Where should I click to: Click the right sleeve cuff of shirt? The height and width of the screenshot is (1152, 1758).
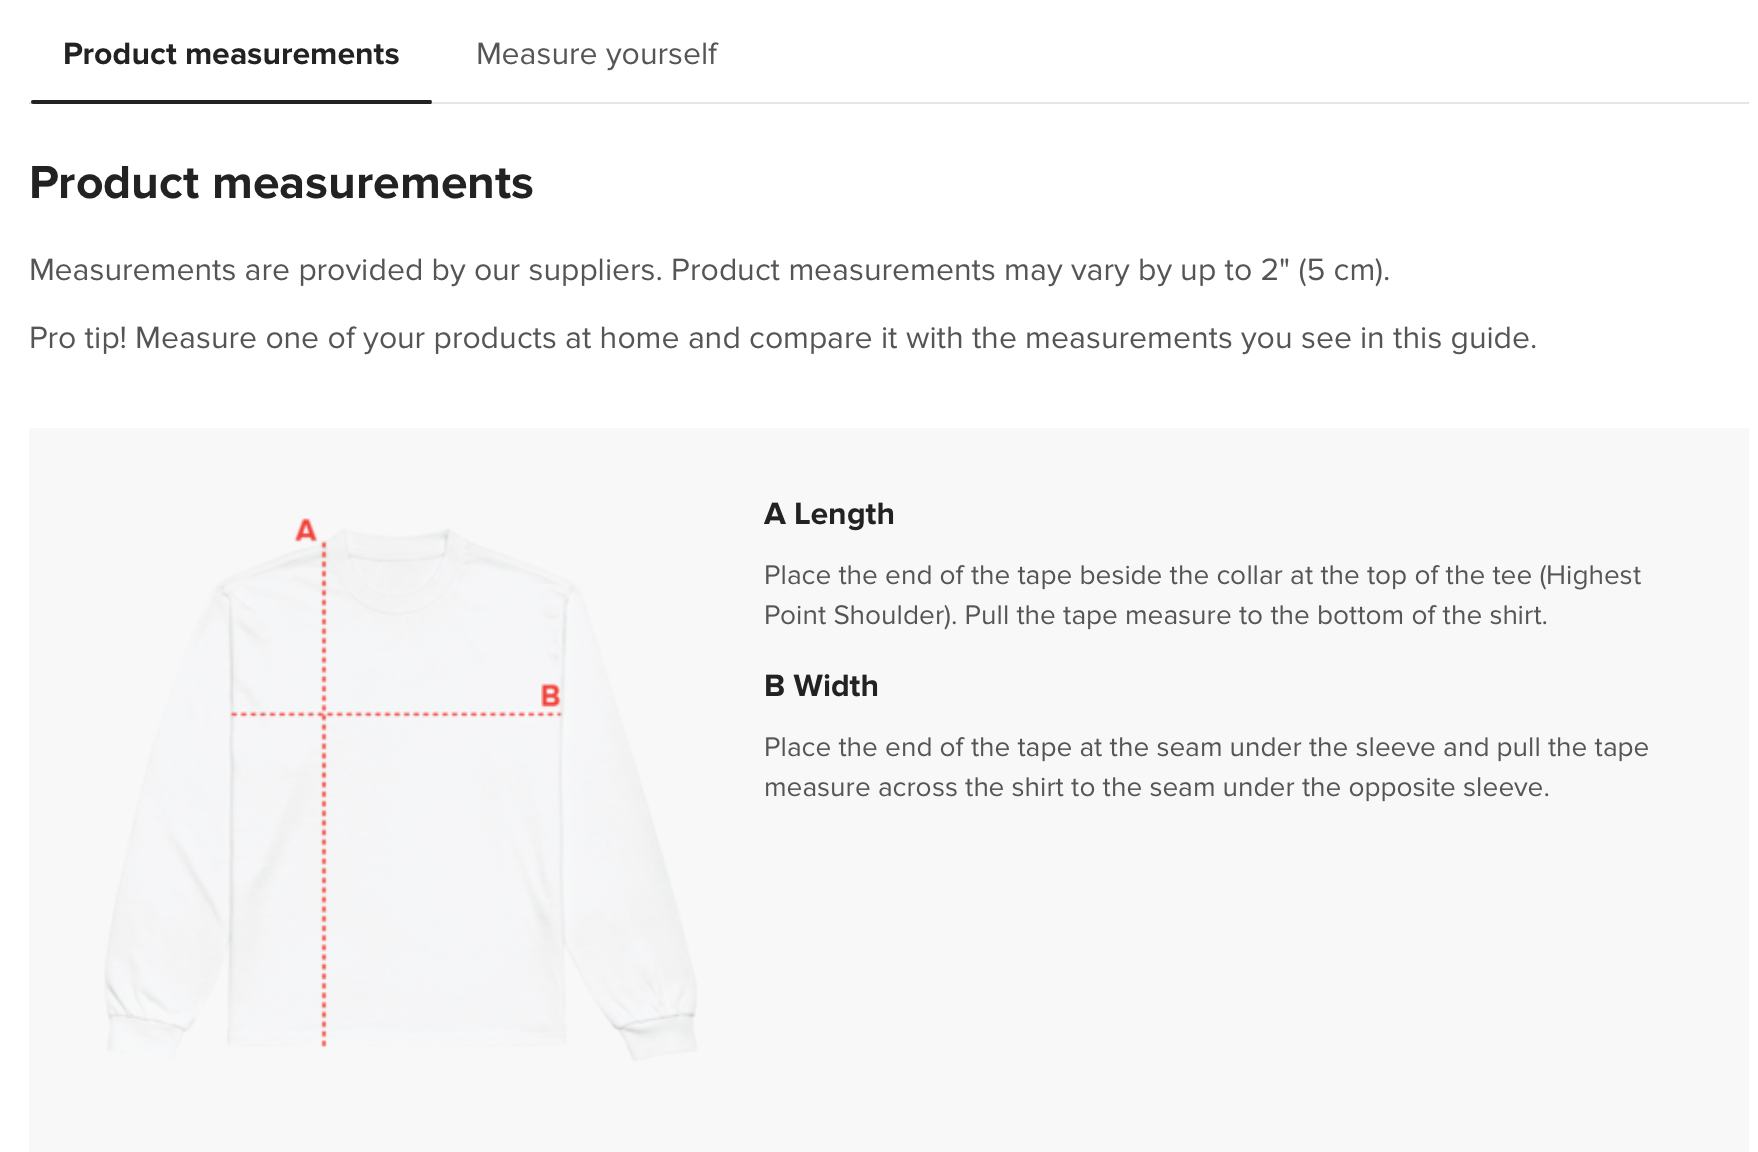pyautogui.click(x=660, y=1035)
